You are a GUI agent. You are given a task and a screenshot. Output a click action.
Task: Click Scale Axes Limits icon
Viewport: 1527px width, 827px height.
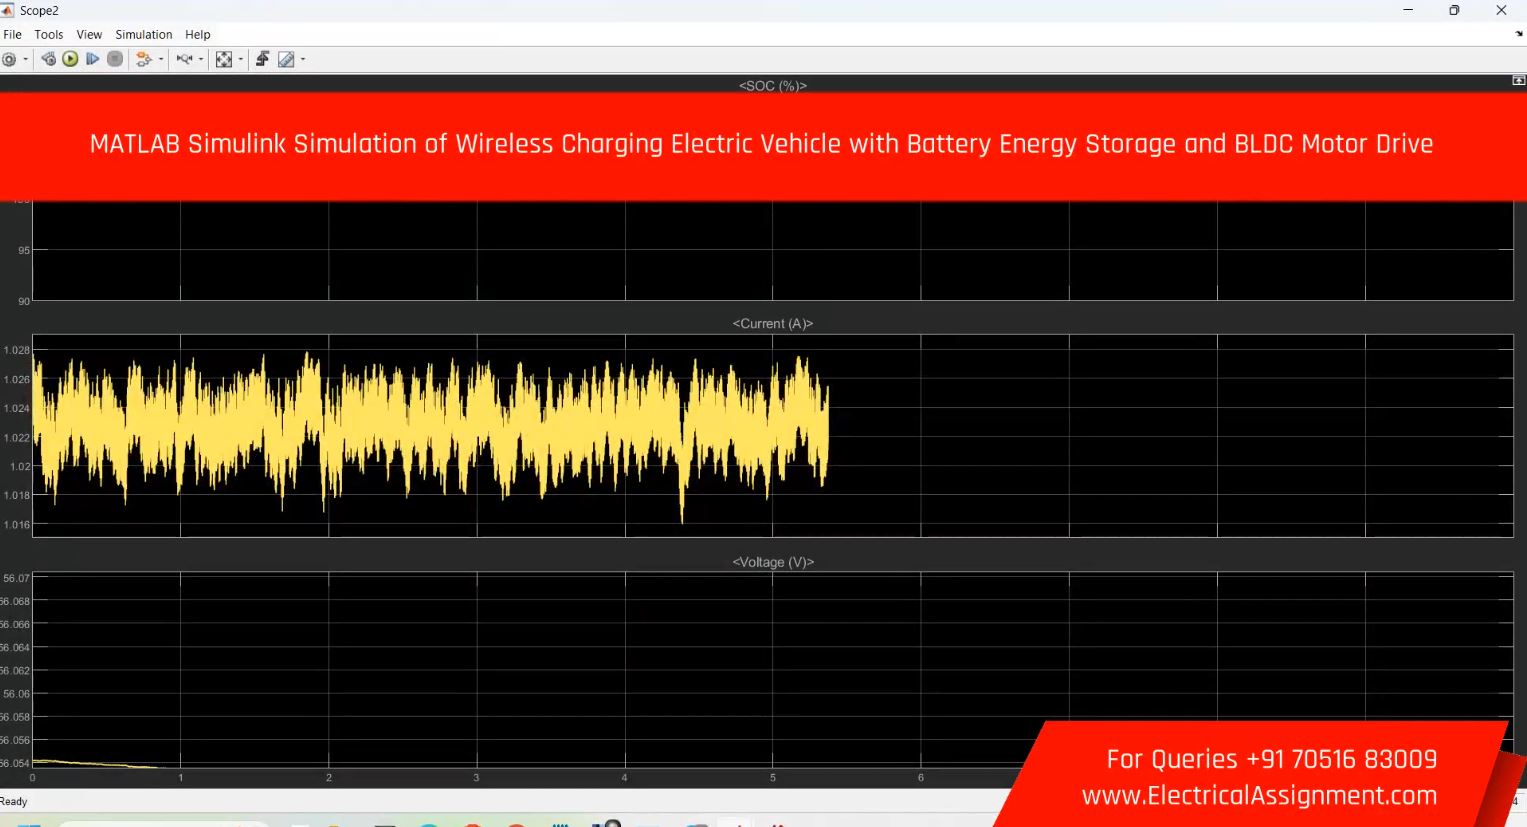224,59
